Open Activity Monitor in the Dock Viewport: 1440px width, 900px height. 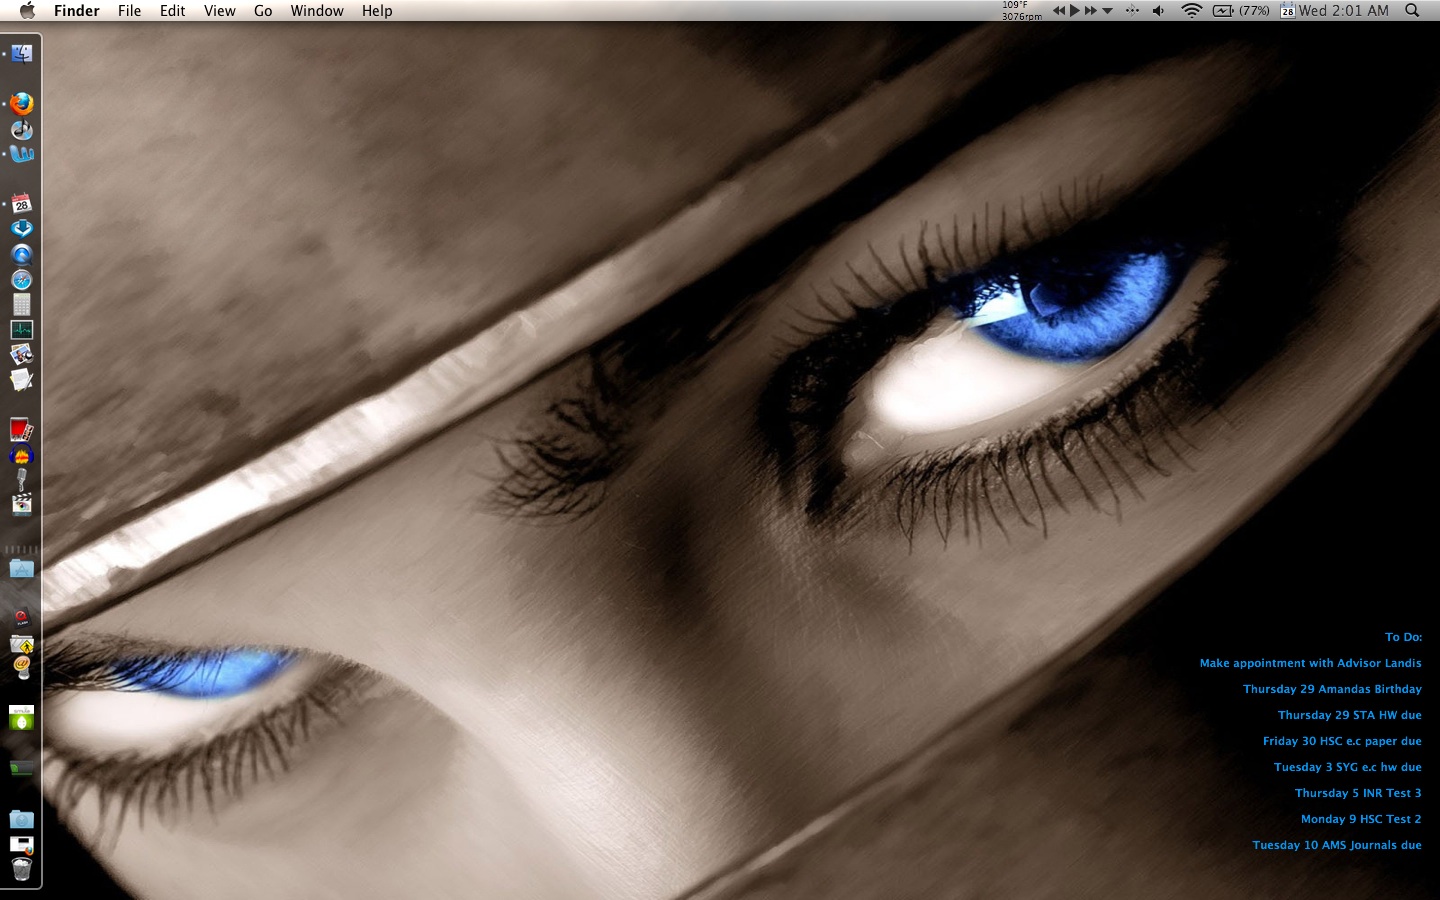(x=21, y=329)
